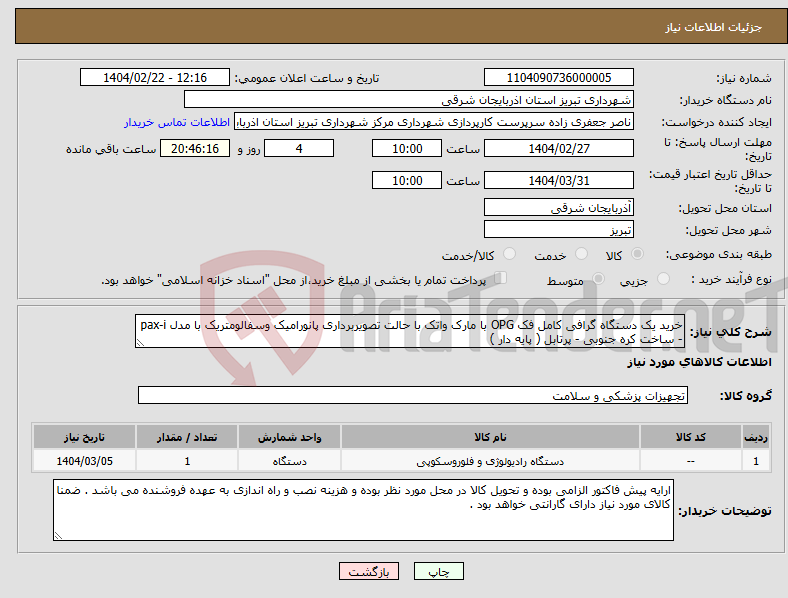Click the announcement date field 1404/02/22 - 12:16

[x=155, y=77]
